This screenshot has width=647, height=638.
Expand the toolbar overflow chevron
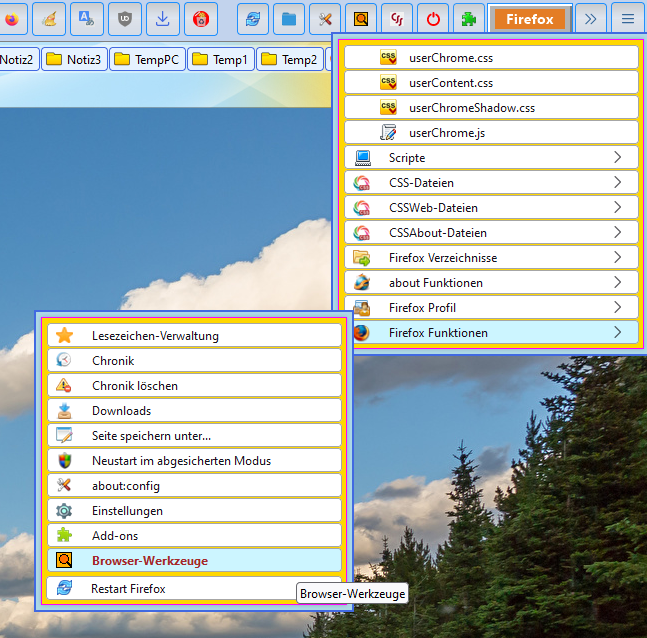point(590,19)
